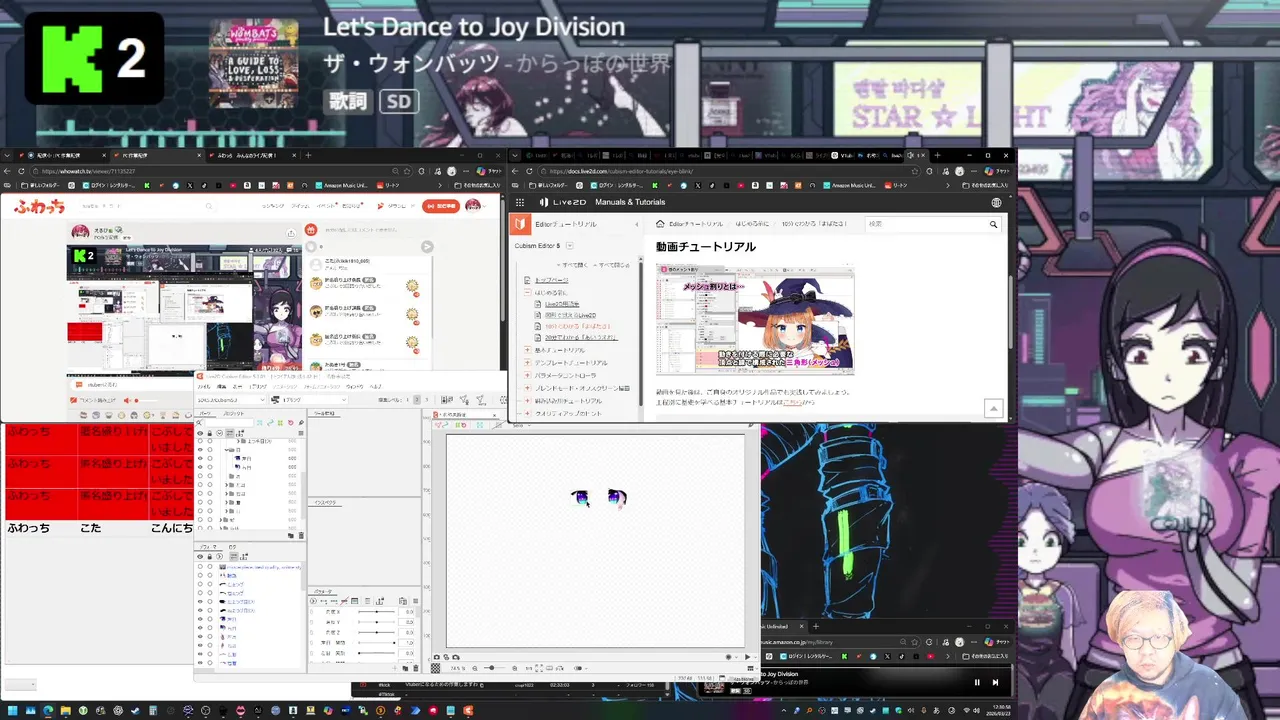The height and width of the screenshot is (720, 1280).
Task: Click the search field in Cubism parts panel
Action: tap(229, 422)
